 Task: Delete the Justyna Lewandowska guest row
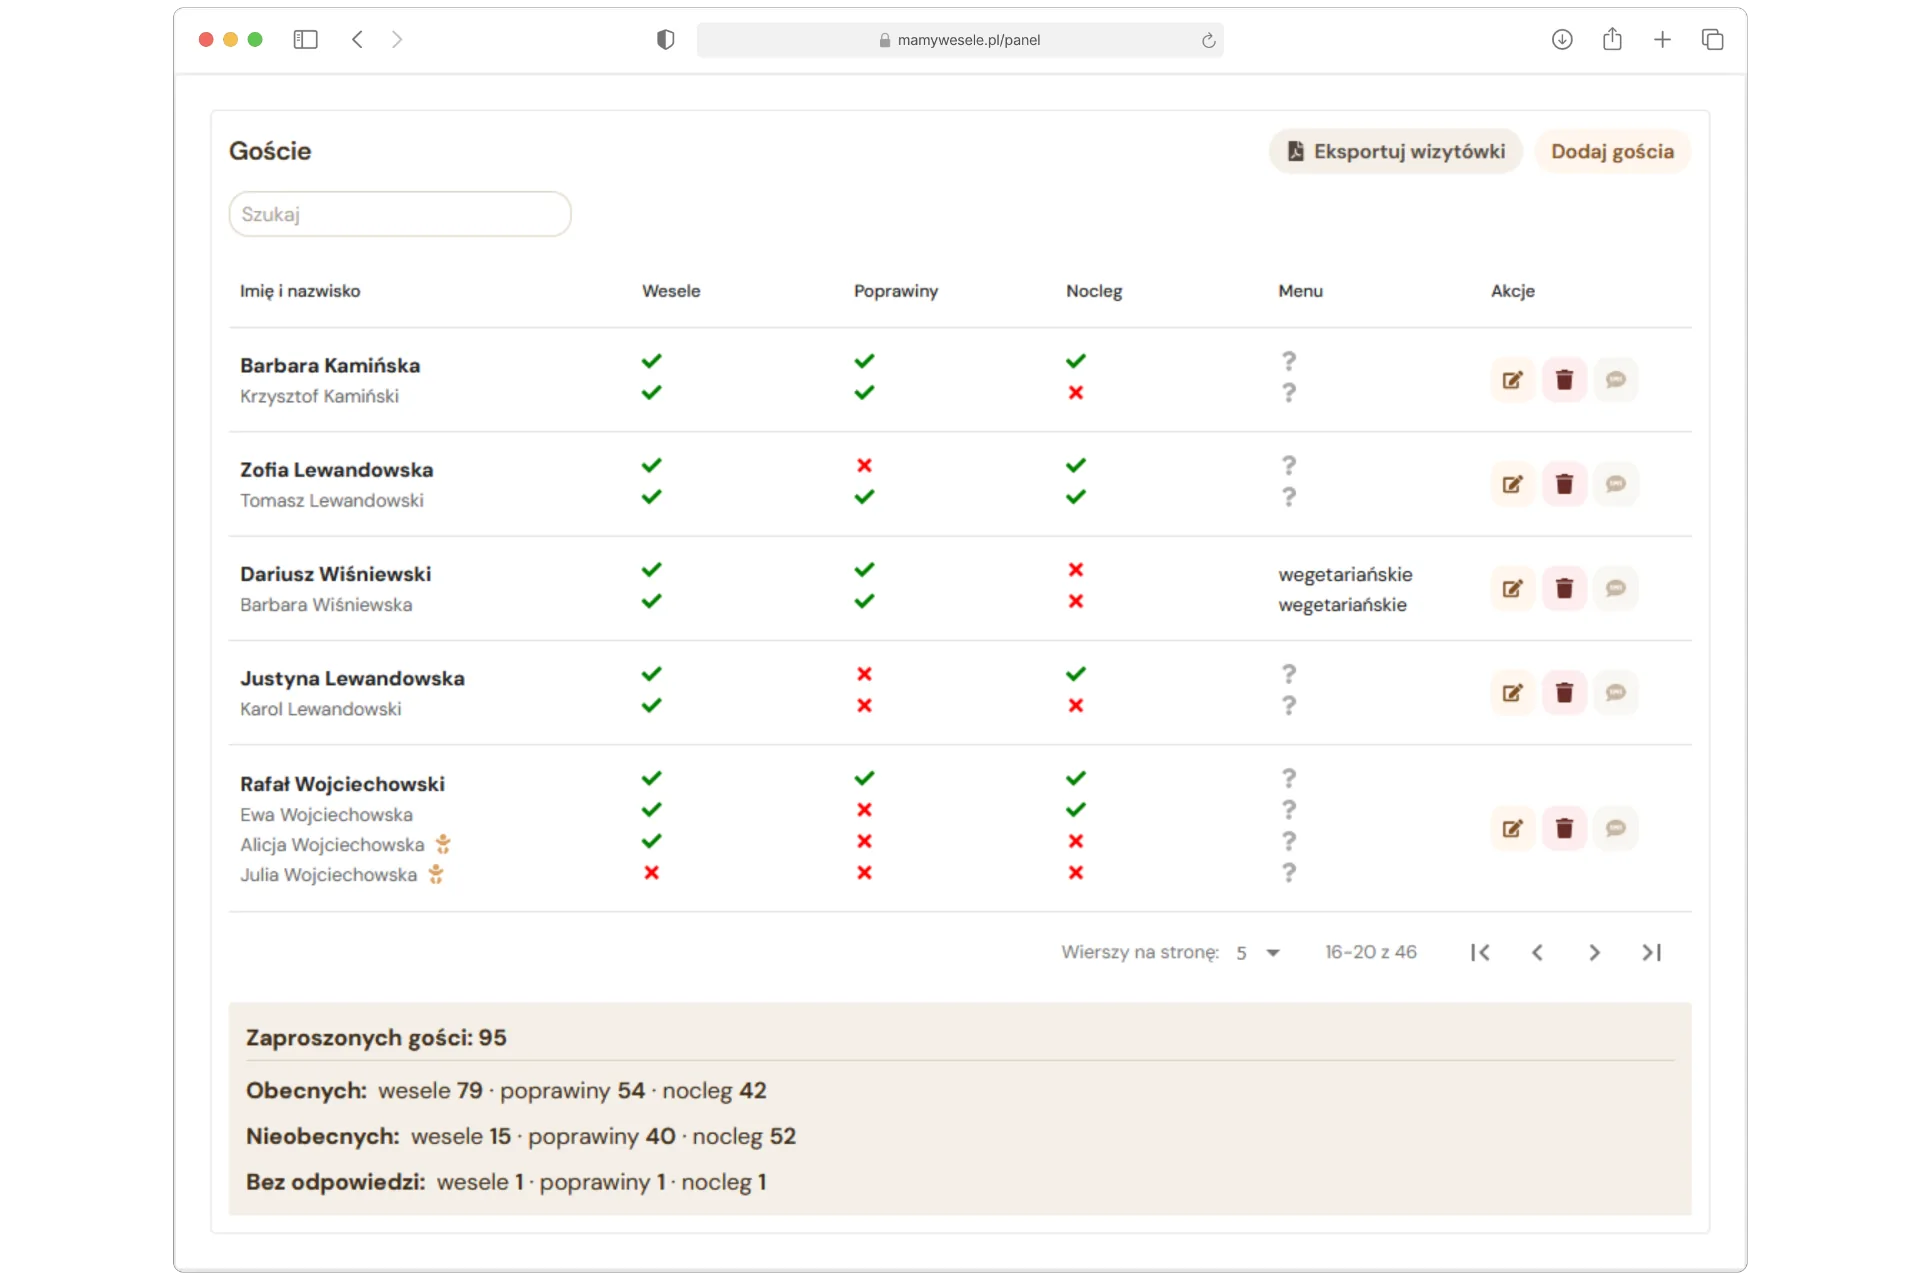click(x=1564, y=692)
